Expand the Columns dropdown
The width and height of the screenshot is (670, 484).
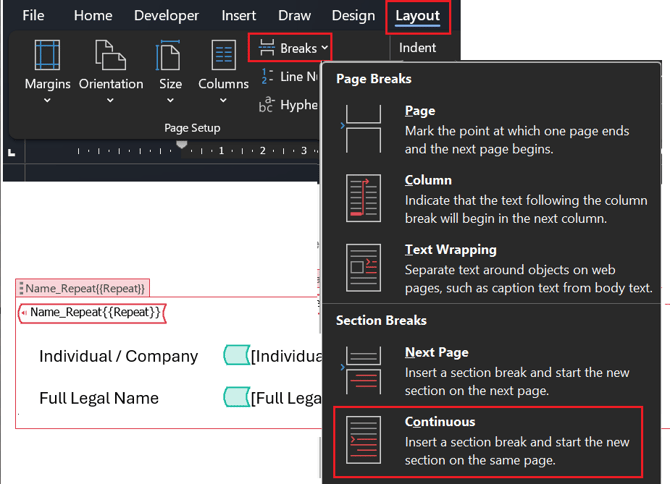tap(222, 72)
